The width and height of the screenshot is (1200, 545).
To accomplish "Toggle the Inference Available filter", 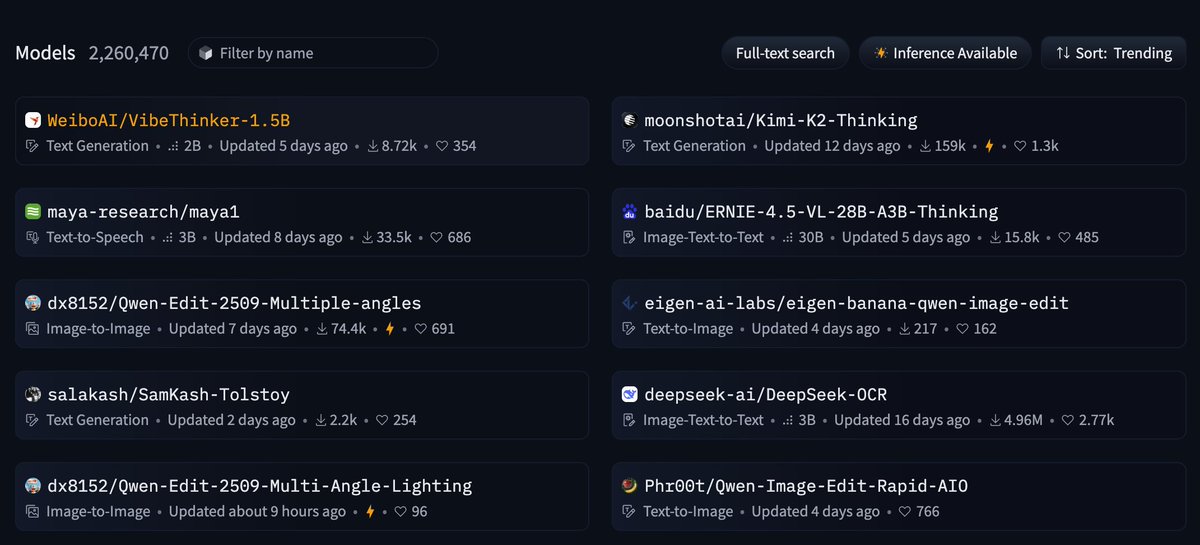I will point(945,53).
